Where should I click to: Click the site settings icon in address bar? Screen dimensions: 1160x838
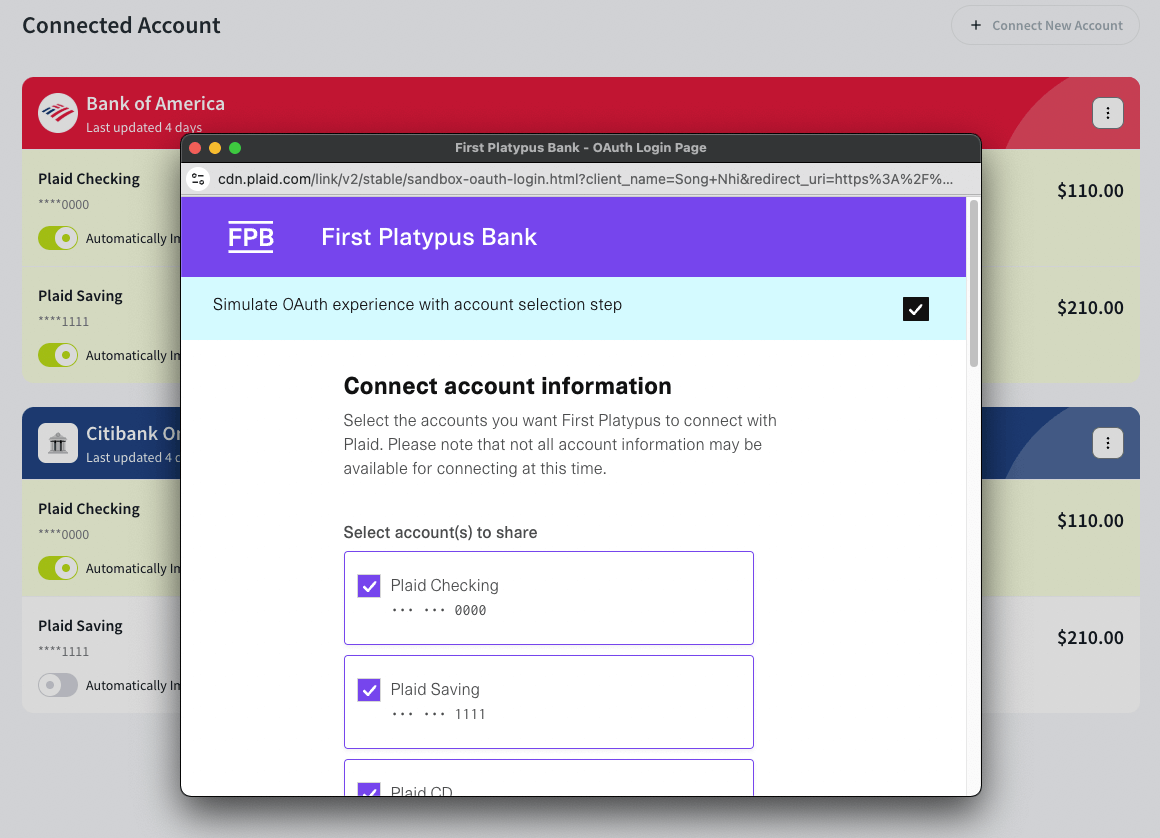click(198, 179)
